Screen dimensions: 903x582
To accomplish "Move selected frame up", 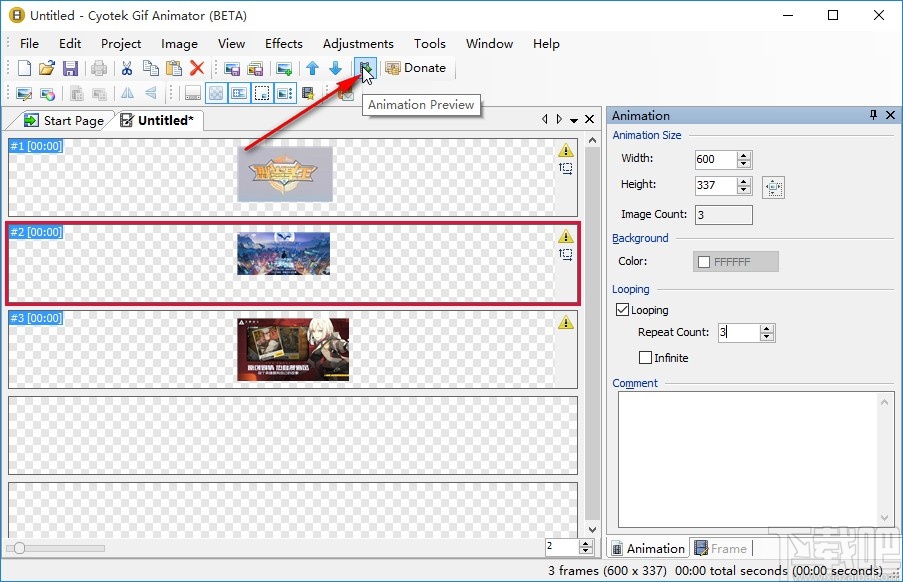I will [x=313, y=69].
